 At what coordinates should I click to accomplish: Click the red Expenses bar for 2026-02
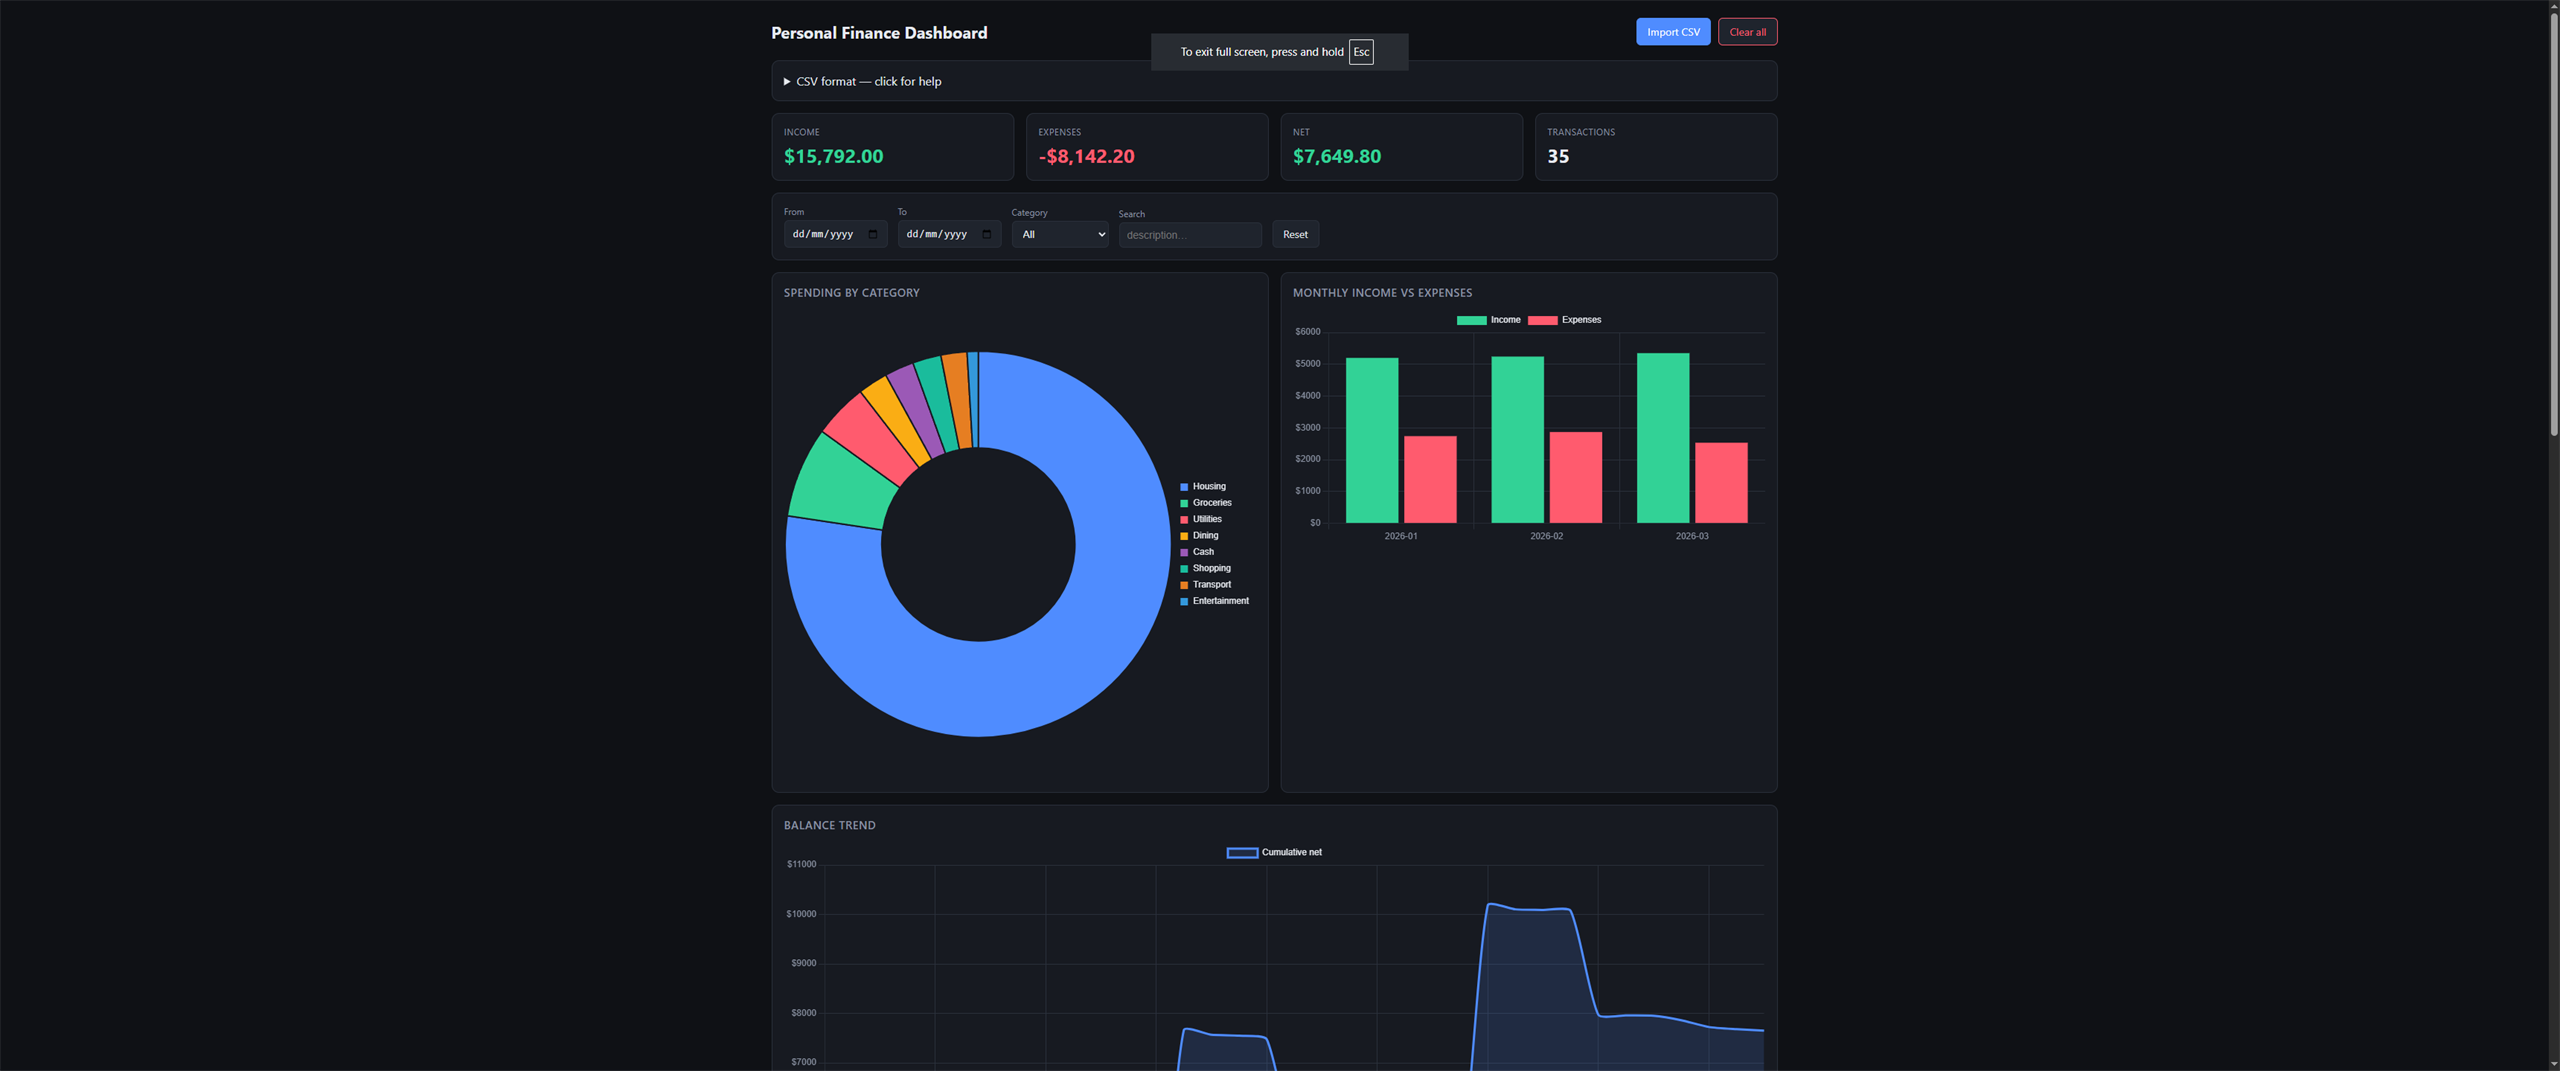pyautogui.click(x=1576, y=477)
